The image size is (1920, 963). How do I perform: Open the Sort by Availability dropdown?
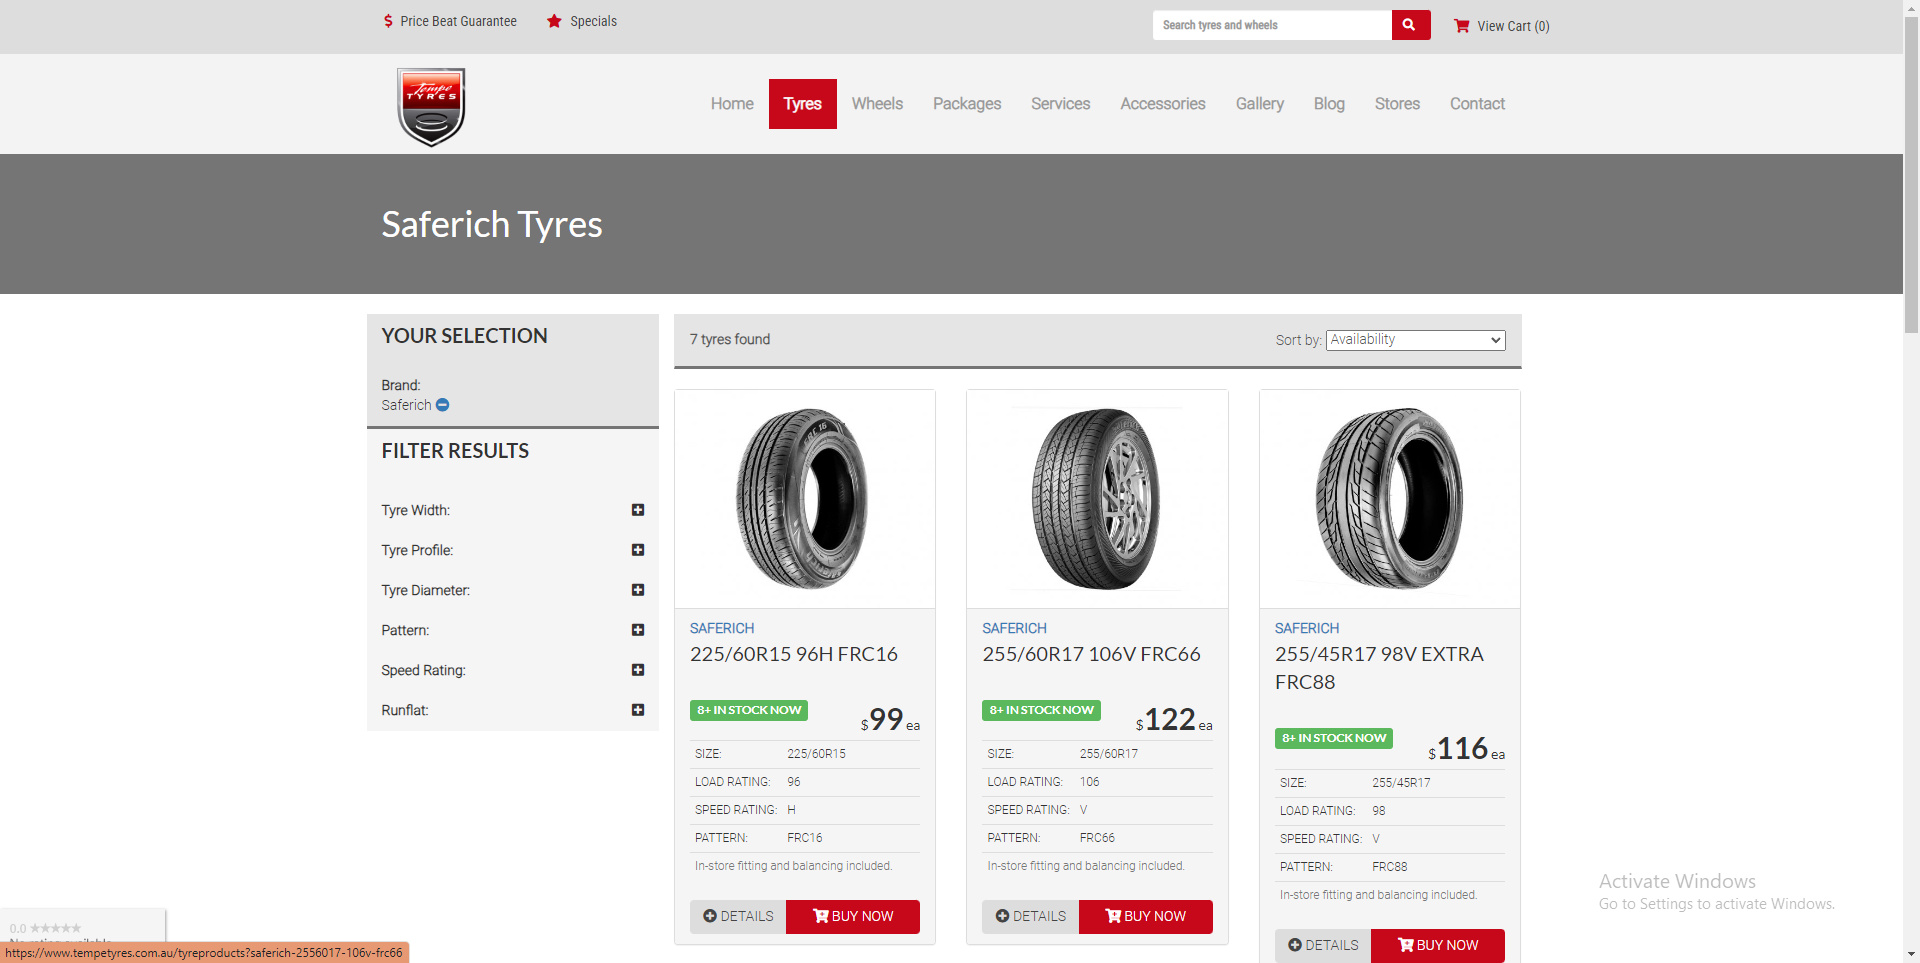[1415, 340]
